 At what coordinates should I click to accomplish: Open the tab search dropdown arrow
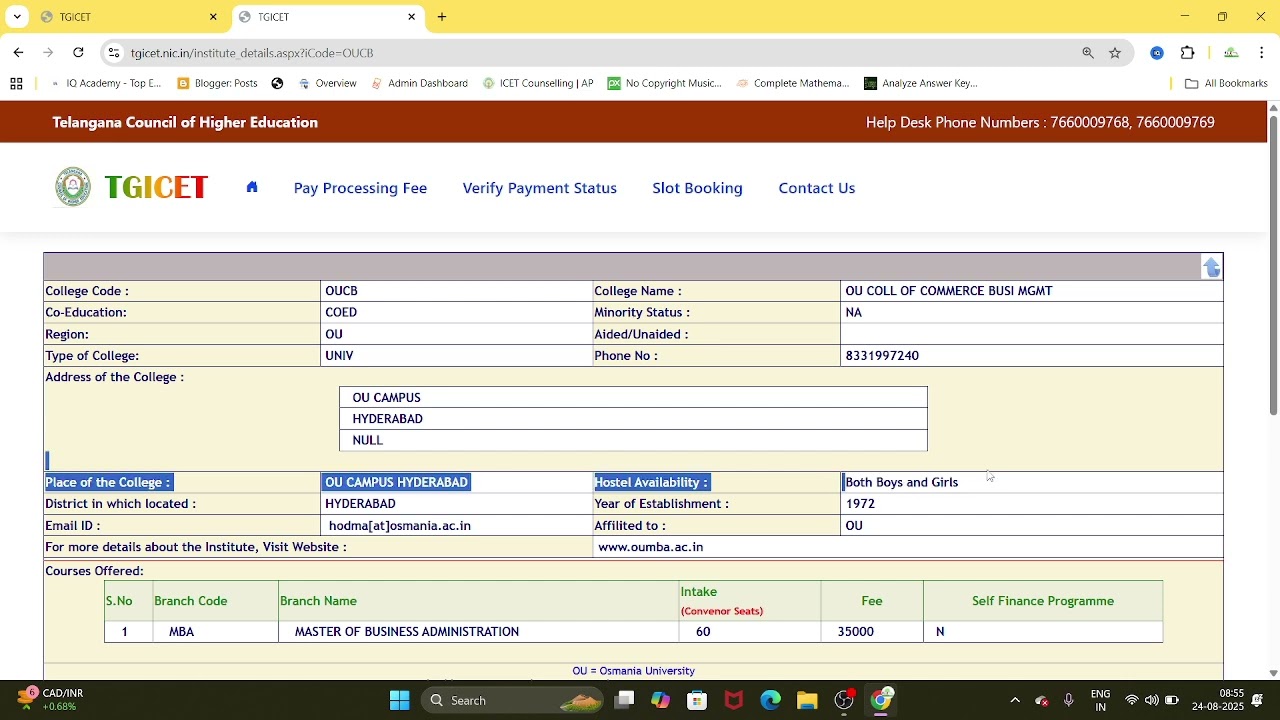[17, 17]
